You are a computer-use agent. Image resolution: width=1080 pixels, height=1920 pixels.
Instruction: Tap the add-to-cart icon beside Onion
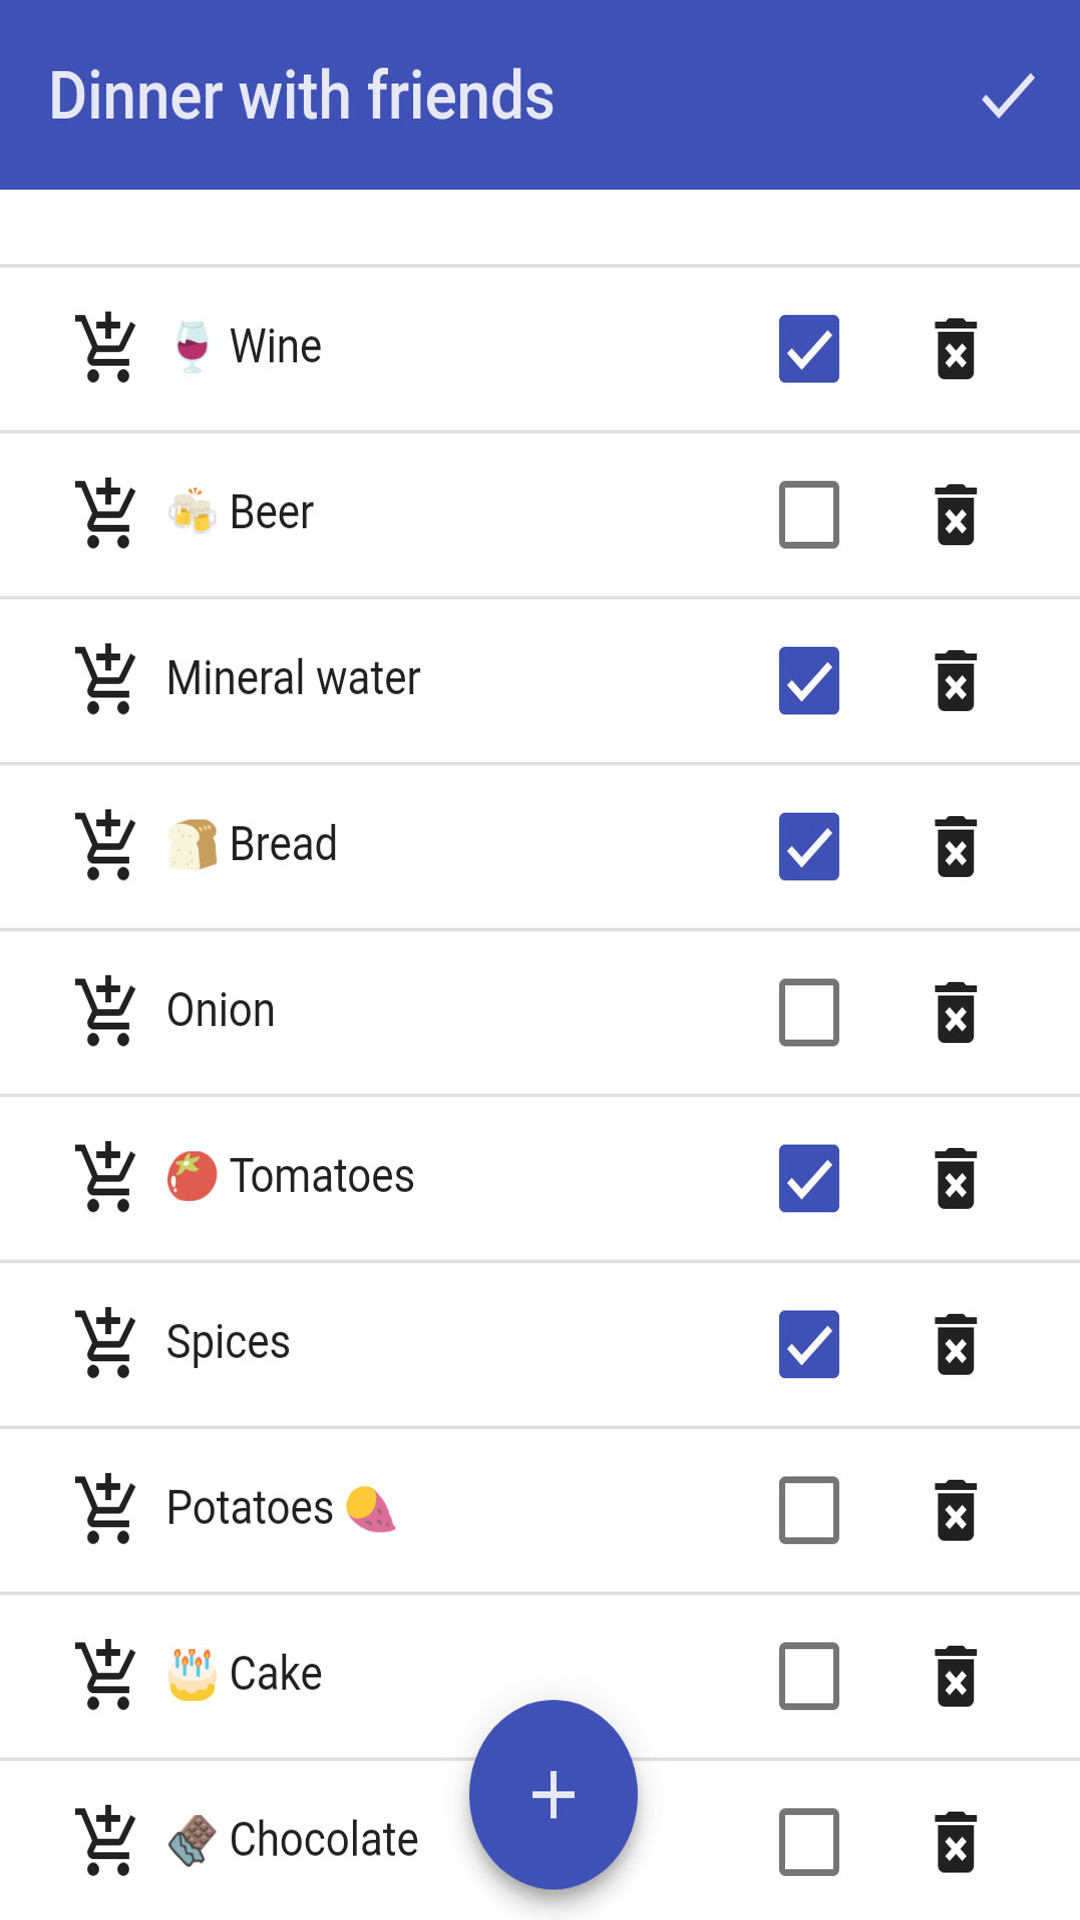pos(106,1012)
